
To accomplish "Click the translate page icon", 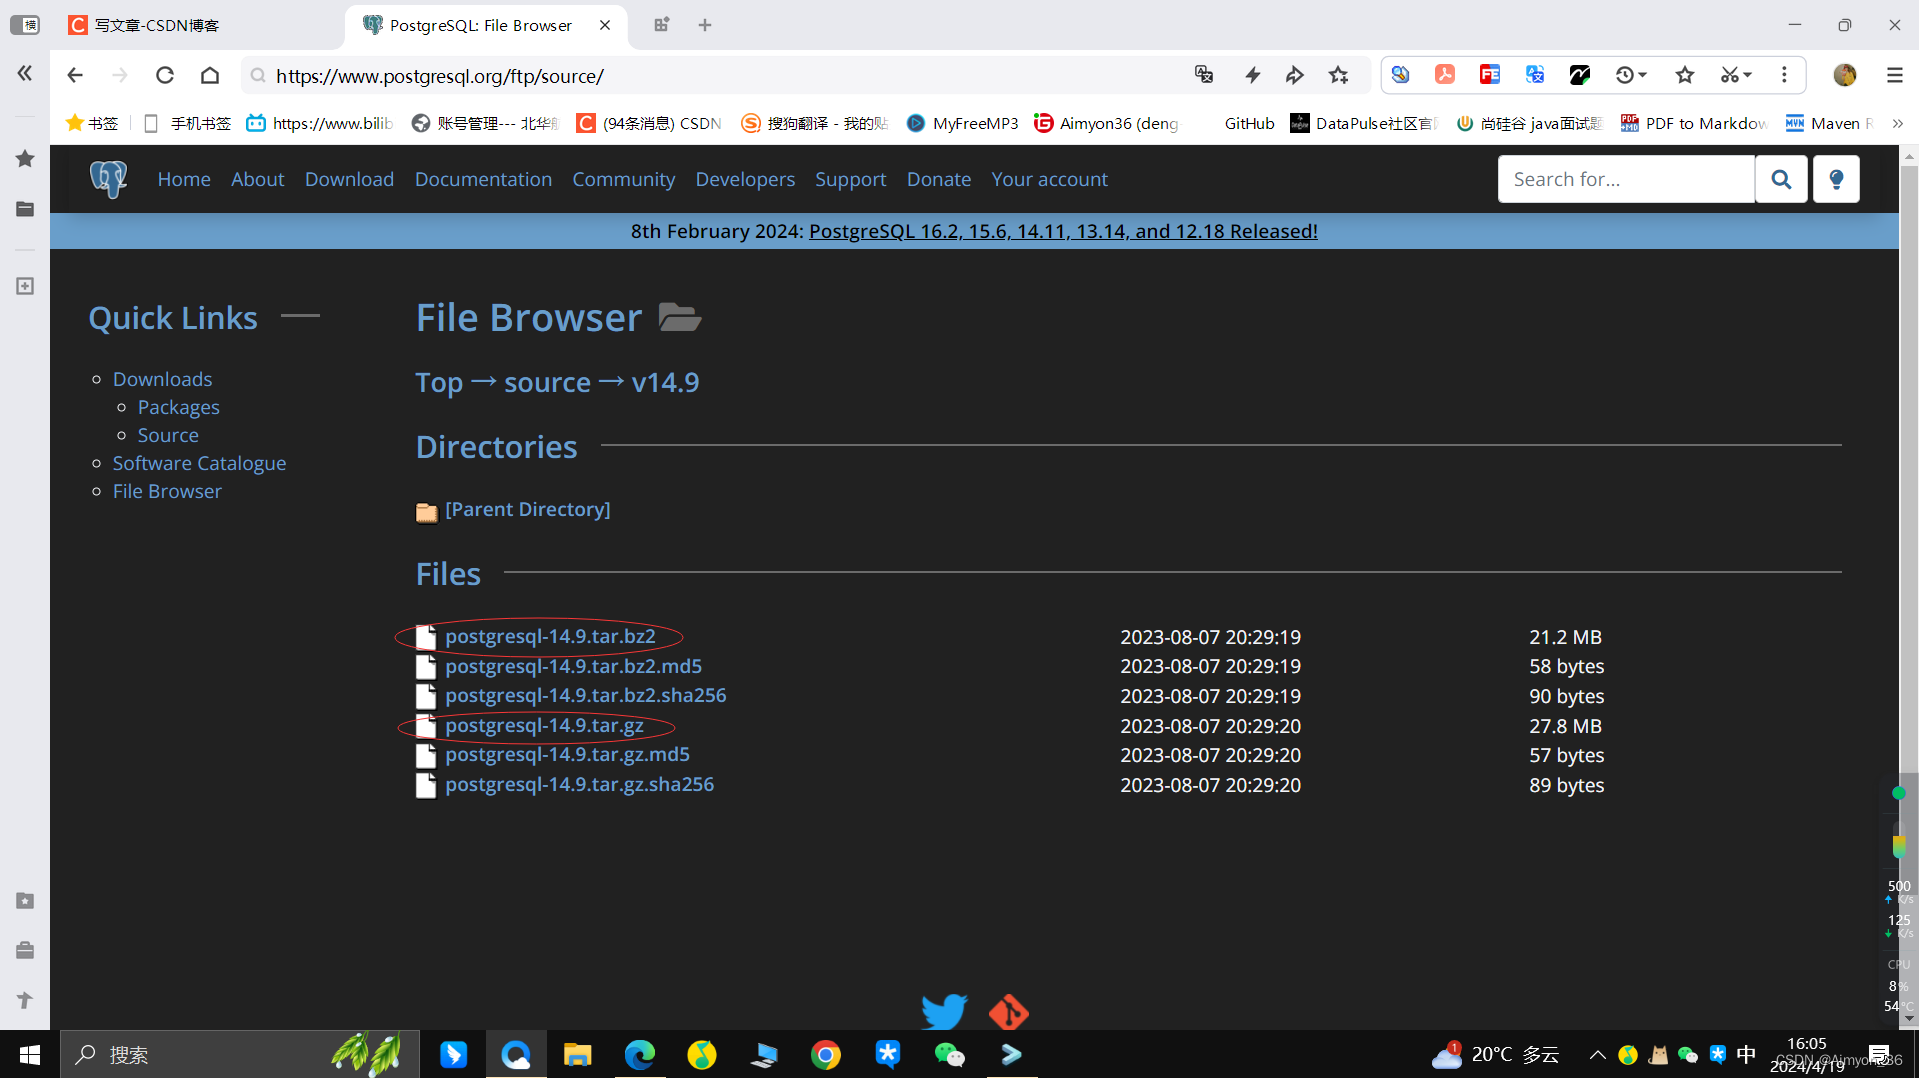I will point(1204,75).
